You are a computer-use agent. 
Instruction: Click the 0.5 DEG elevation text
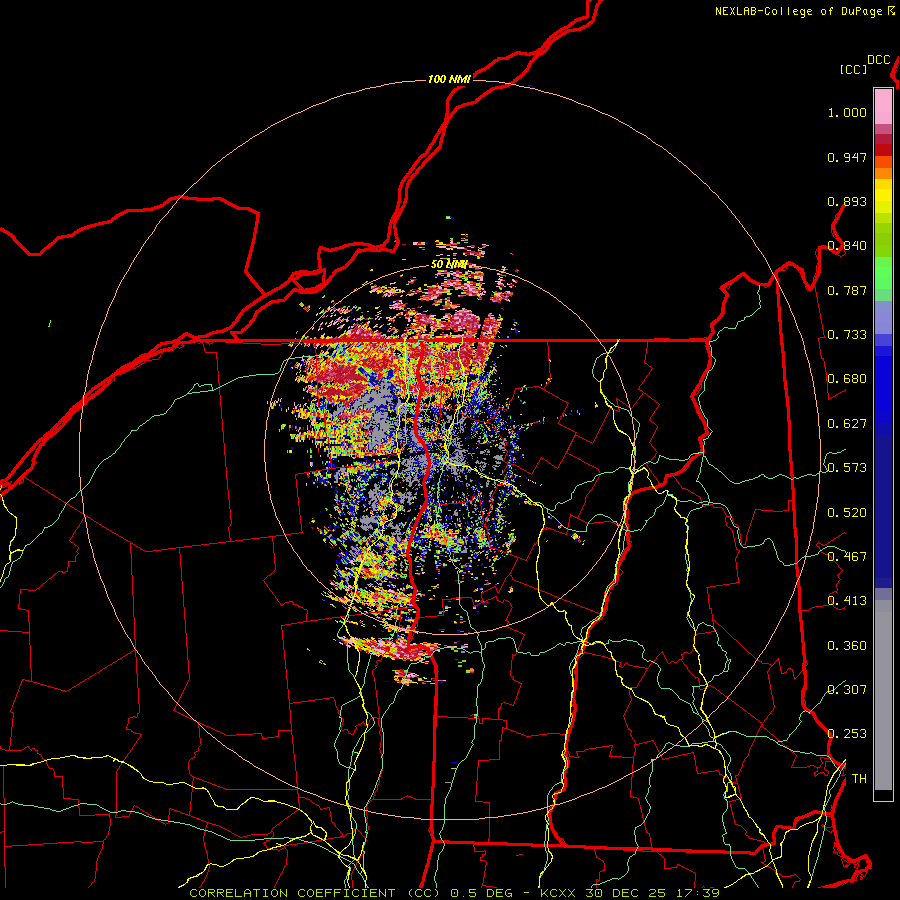click(482, 893)
